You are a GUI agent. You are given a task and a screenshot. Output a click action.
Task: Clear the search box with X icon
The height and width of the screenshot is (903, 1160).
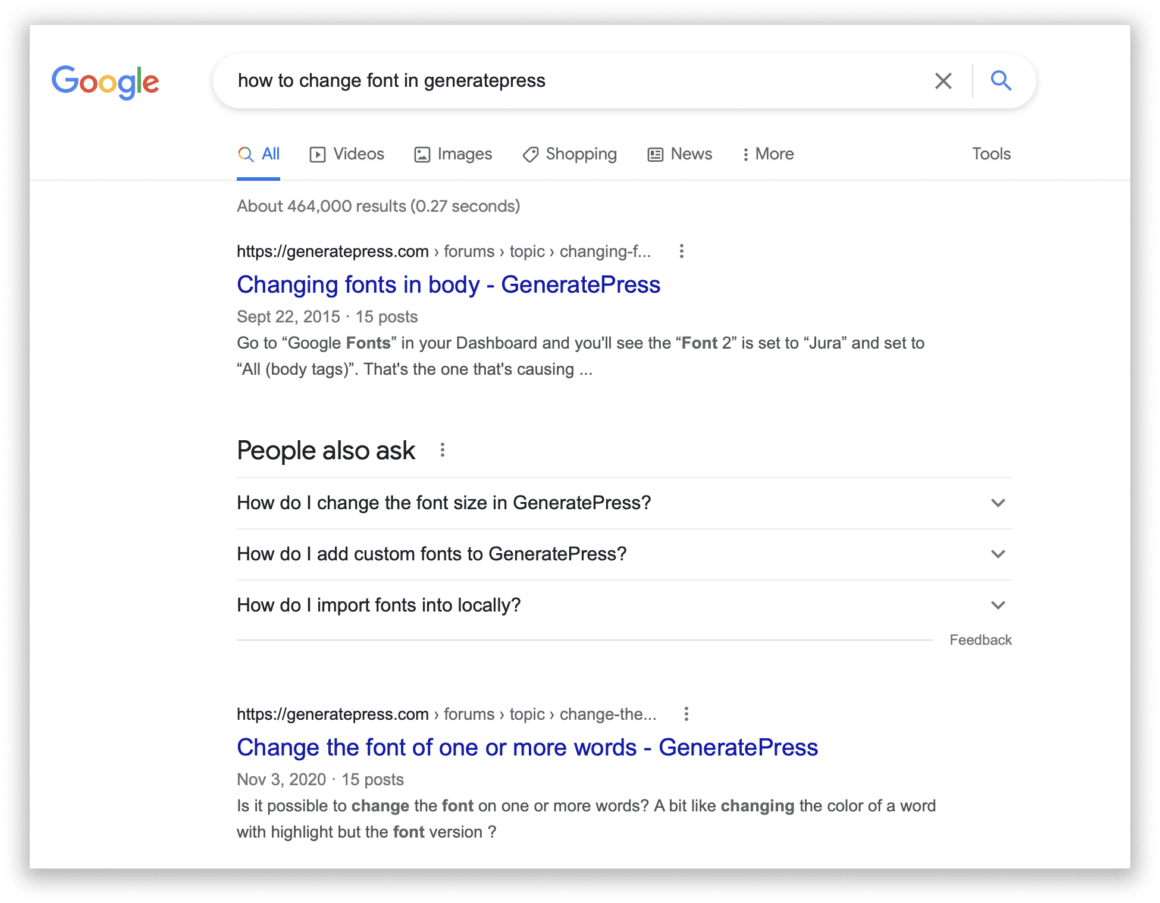(943, 81)
